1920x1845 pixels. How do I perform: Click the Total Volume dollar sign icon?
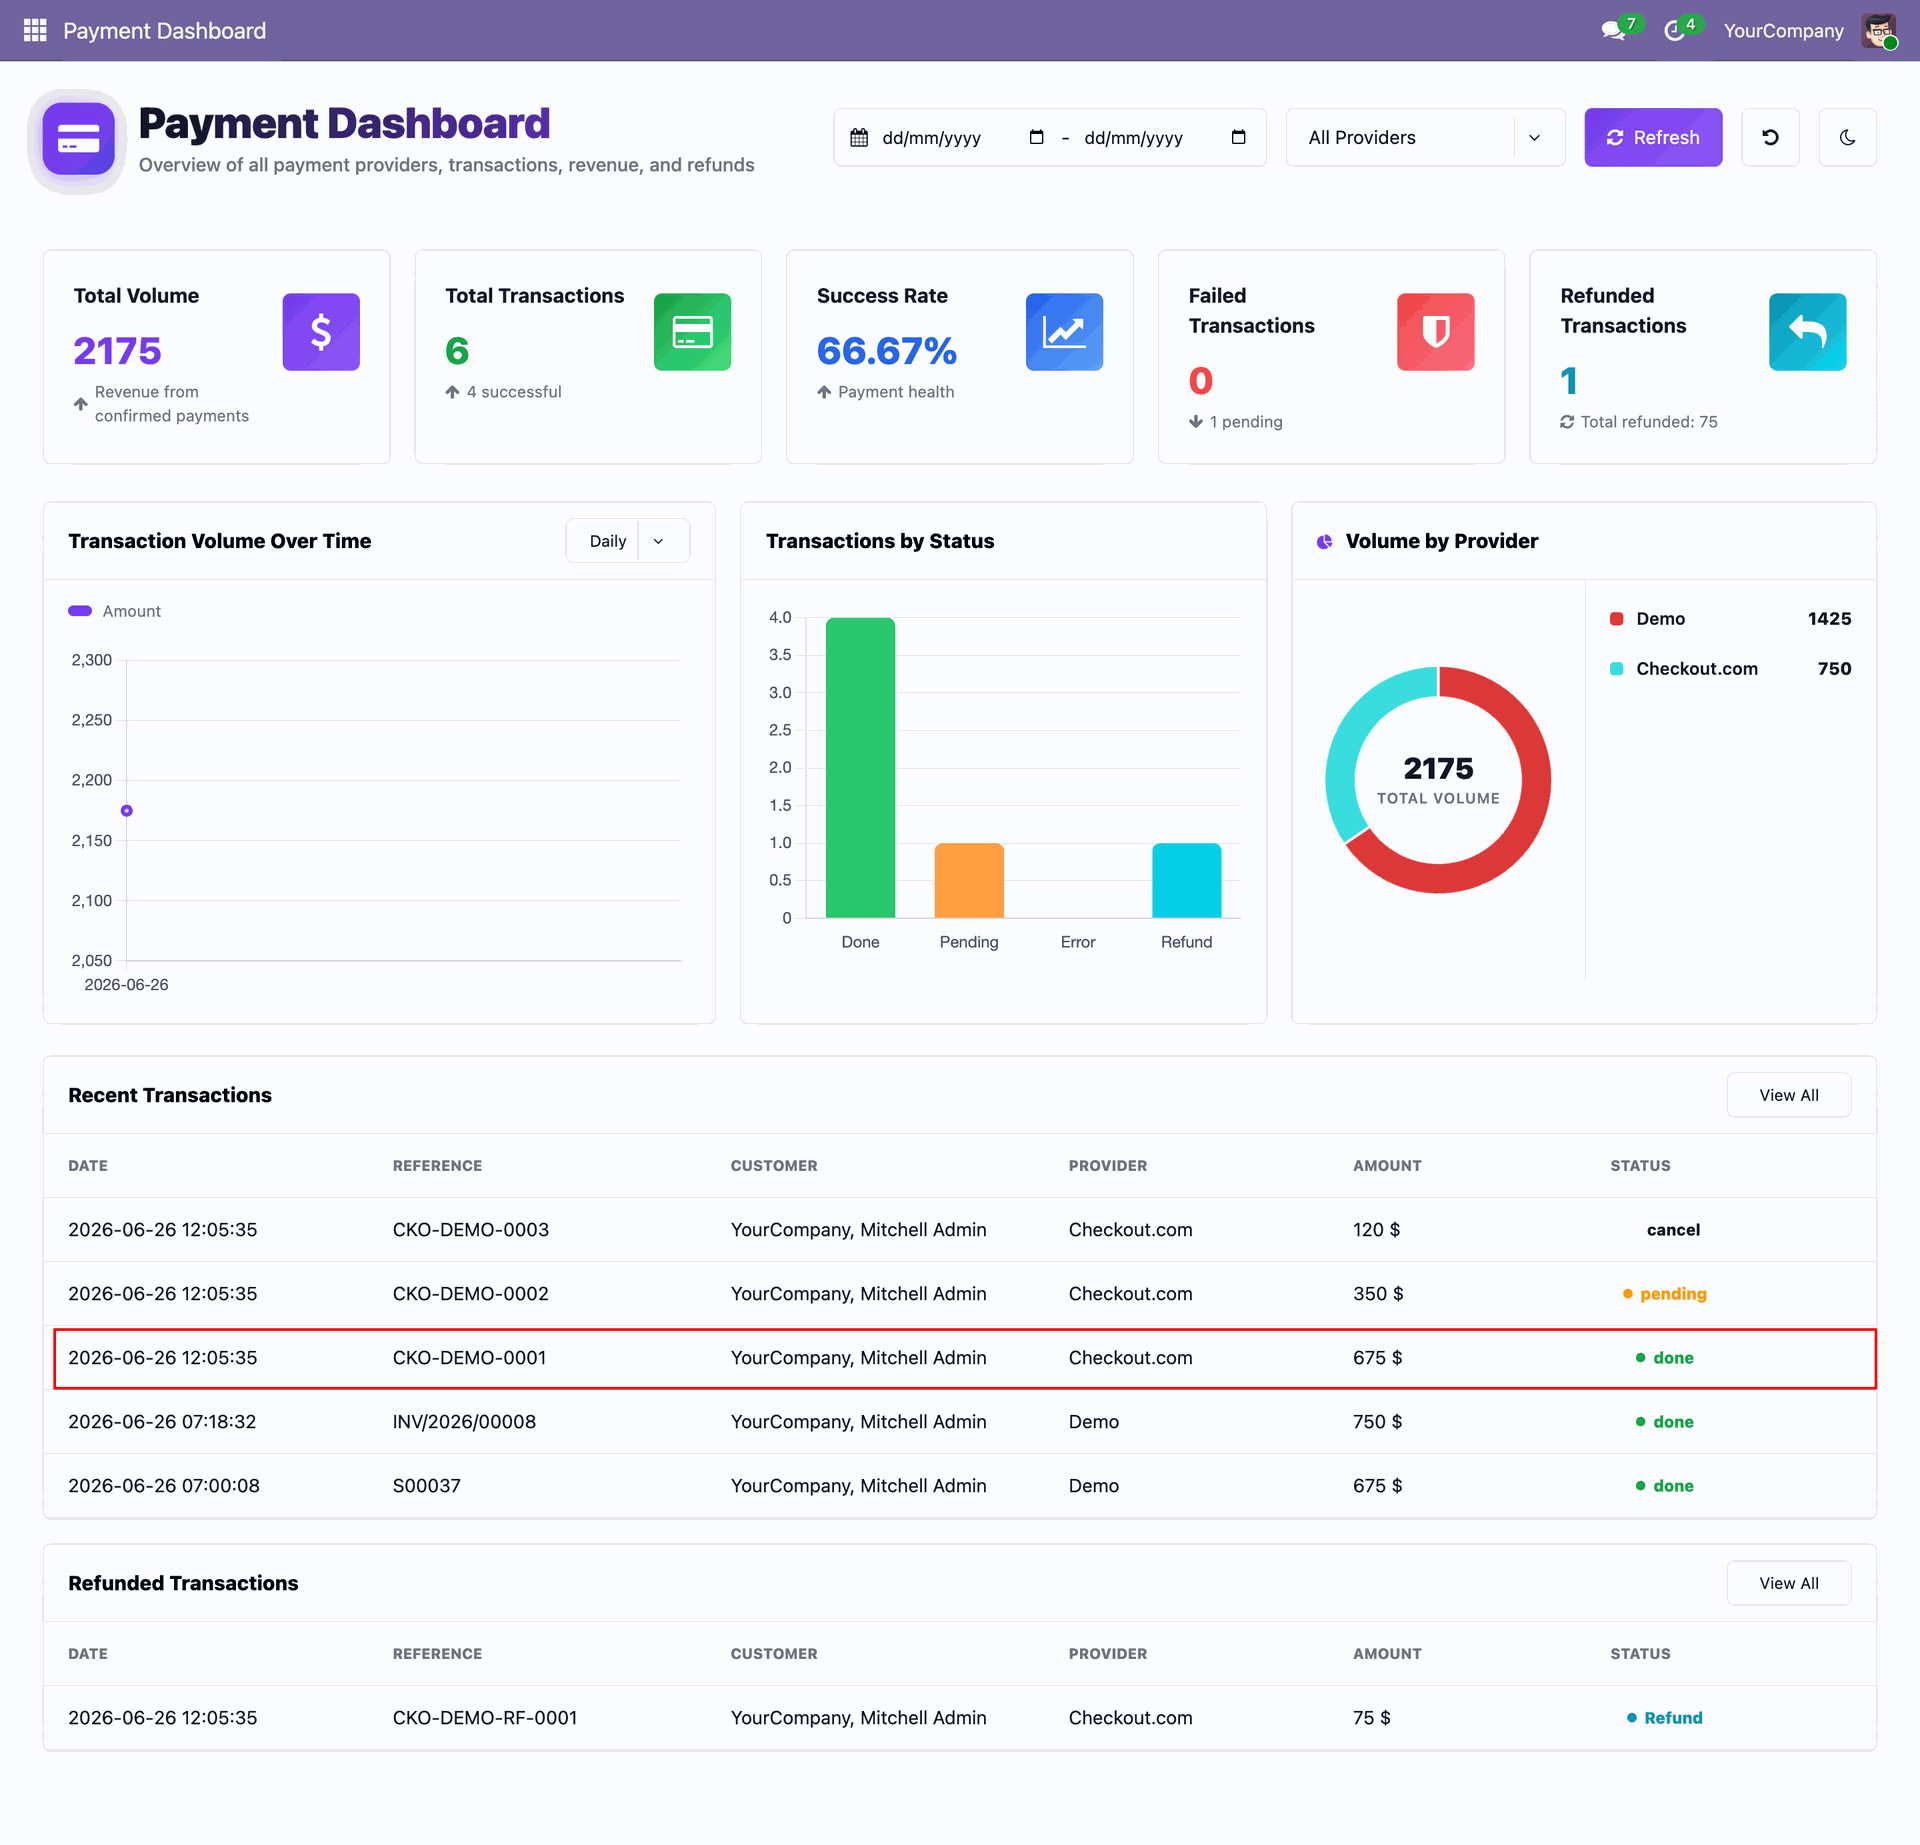[321, 332]
